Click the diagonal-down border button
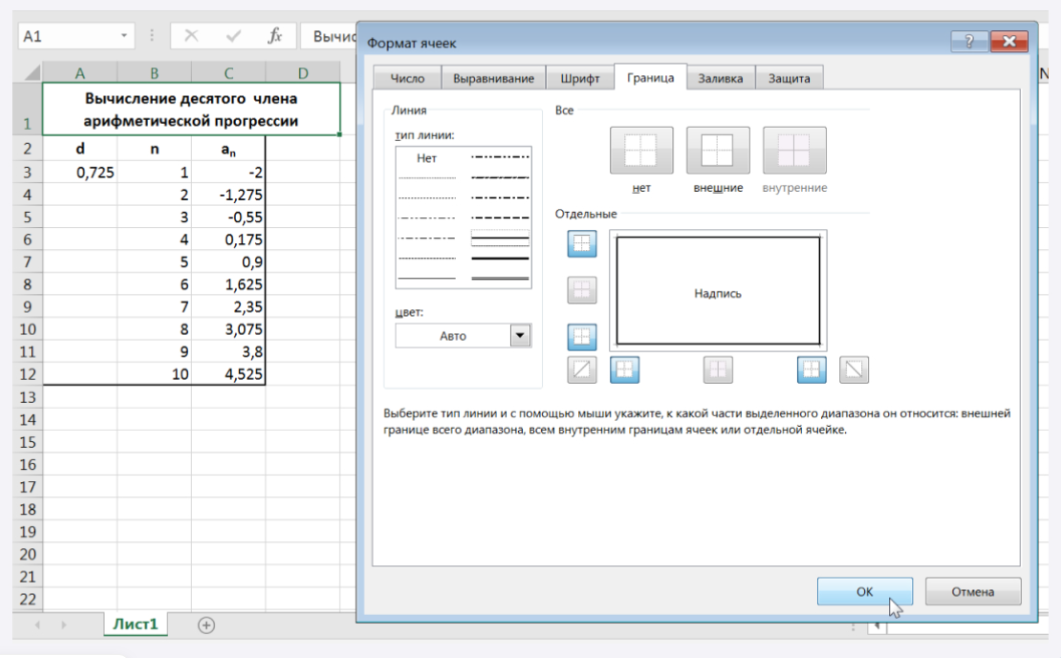Viewport: 1061px width, 658px height. pos(853,370)
